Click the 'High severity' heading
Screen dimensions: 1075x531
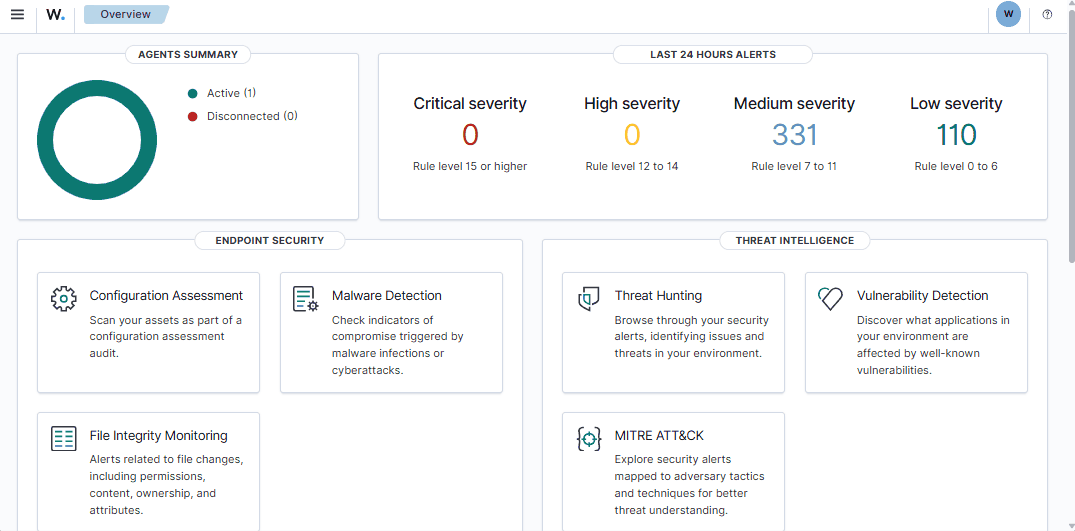click(x=632, y=103)
